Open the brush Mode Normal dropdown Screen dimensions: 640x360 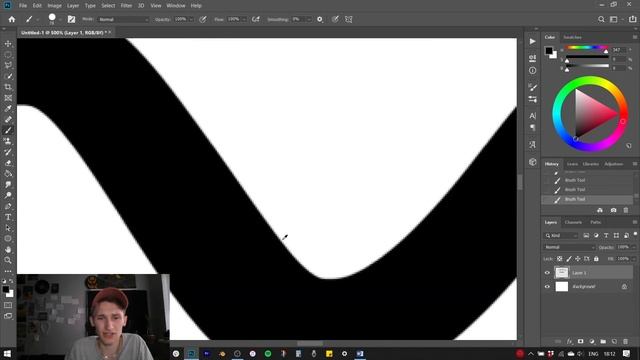click(x=124, y=19)
